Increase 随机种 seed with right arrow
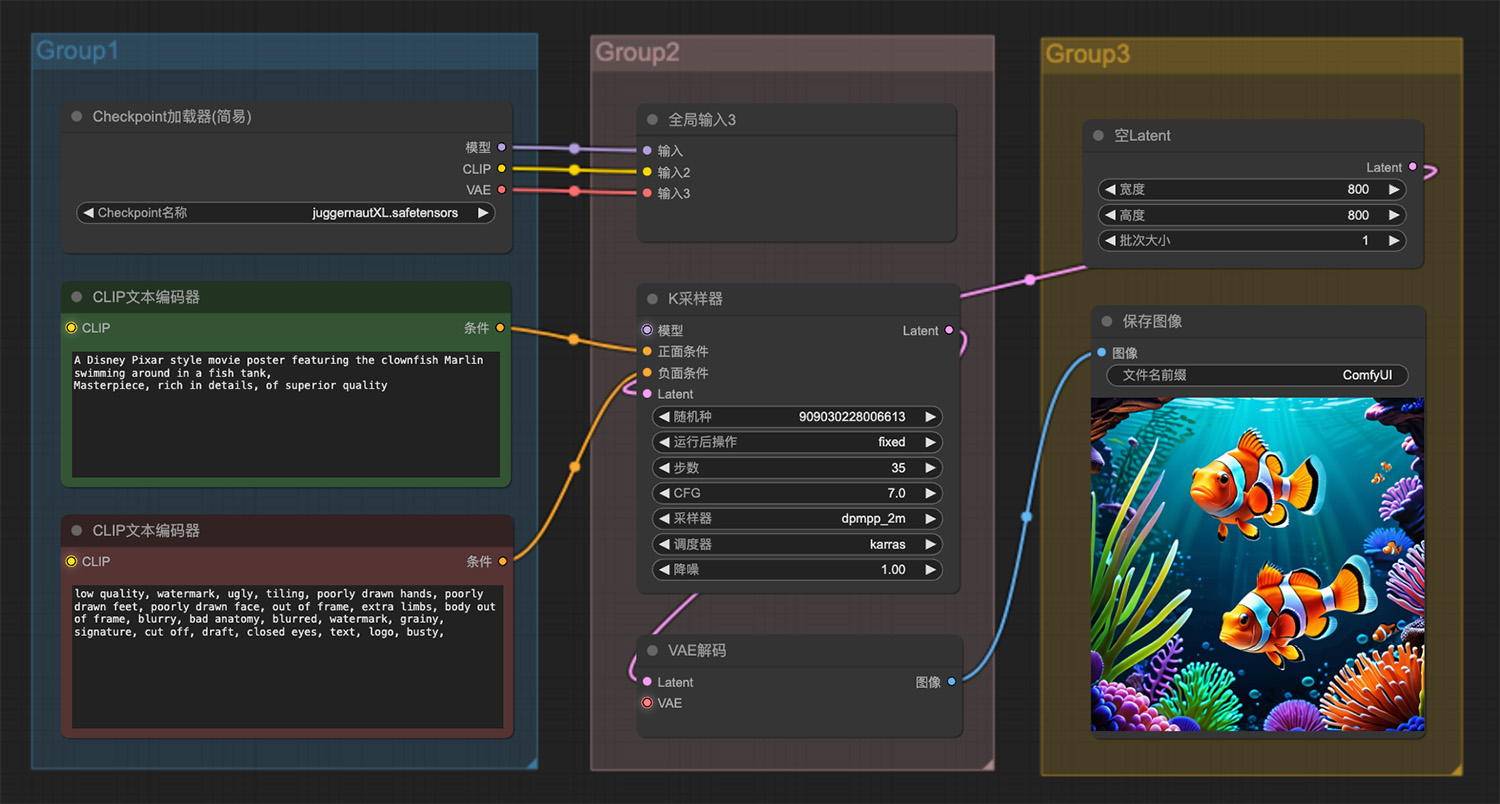1500x804 pixels. (930, 417)
